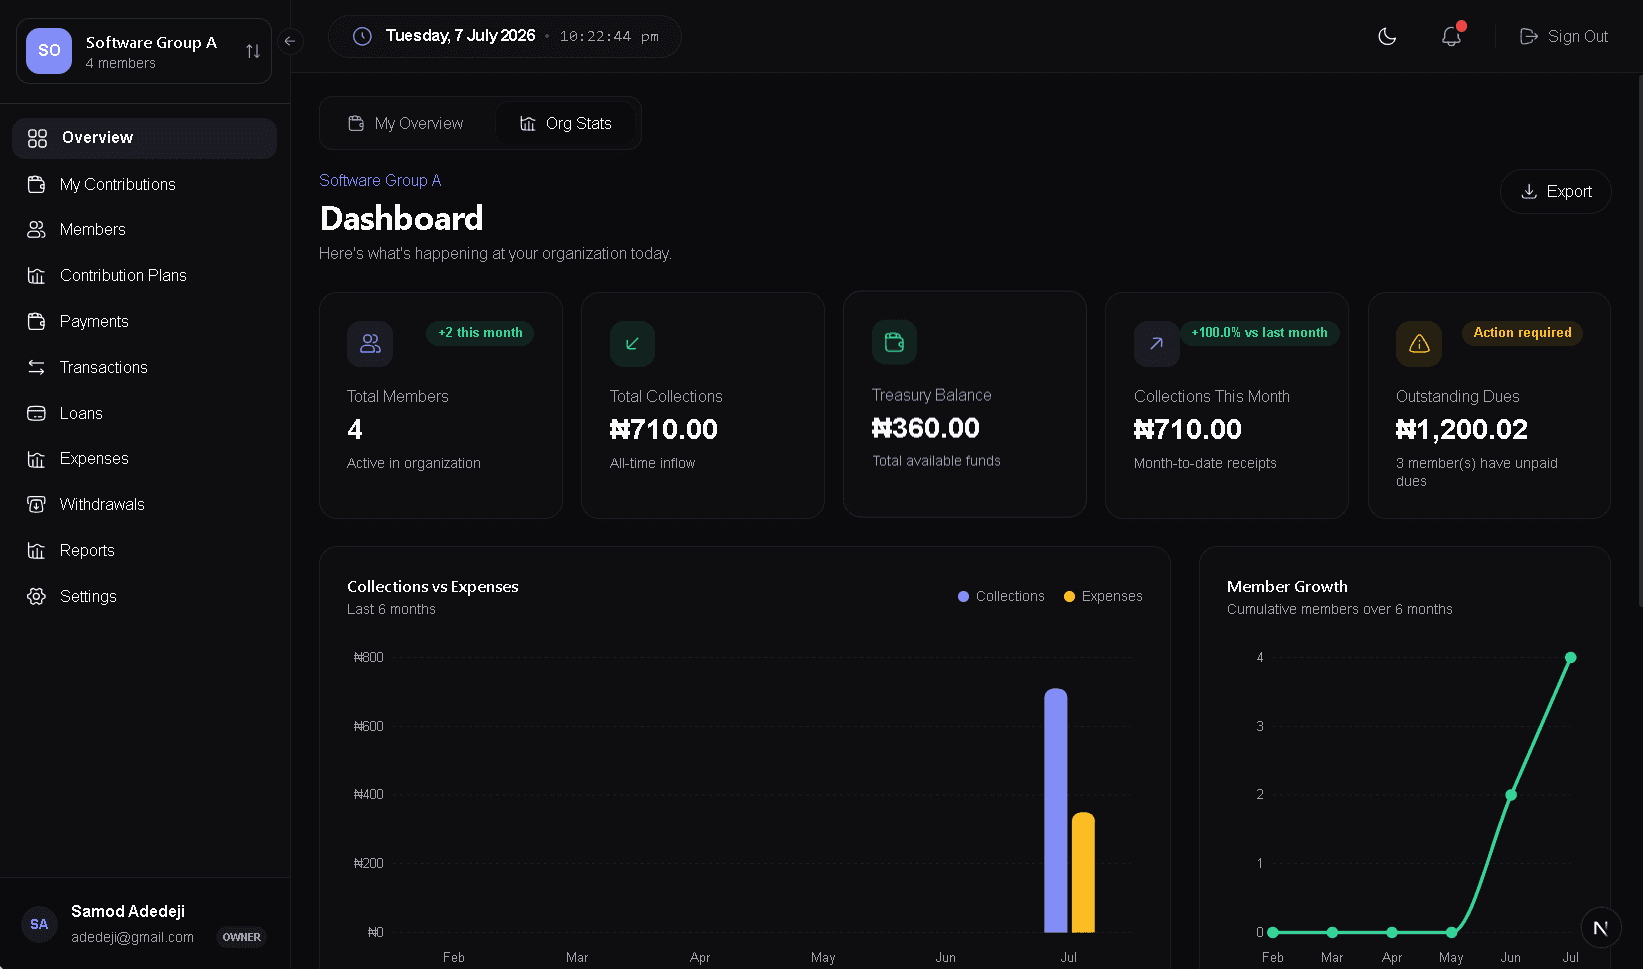The image size is (1643, 969).
Task: Click the Overview grid icon
Action: point(37,138)
